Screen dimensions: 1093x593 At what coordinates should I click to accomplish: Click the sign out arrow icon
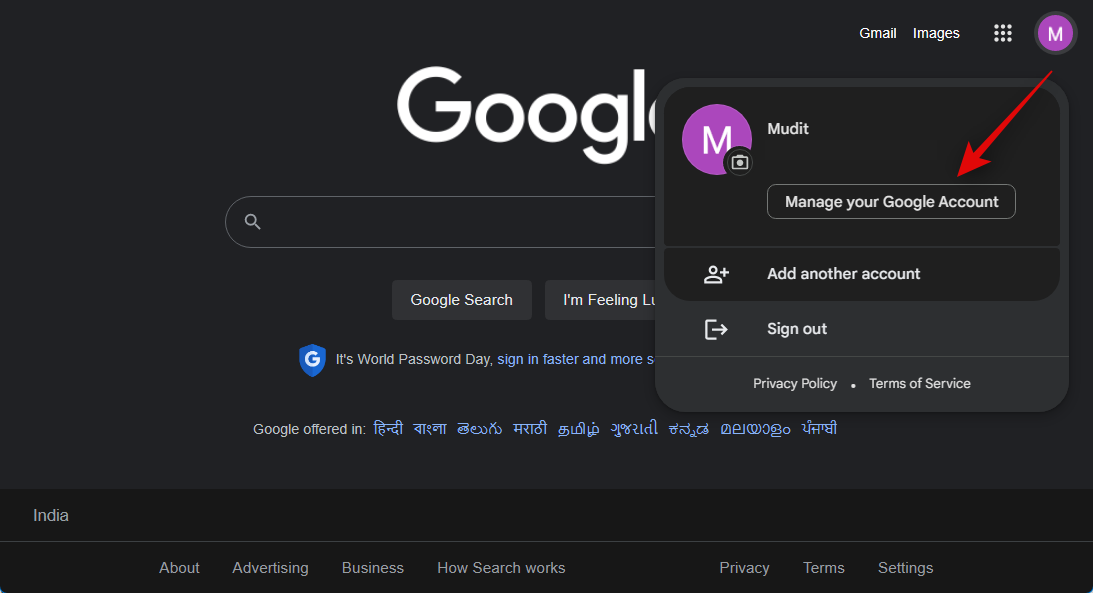[716, 329]
